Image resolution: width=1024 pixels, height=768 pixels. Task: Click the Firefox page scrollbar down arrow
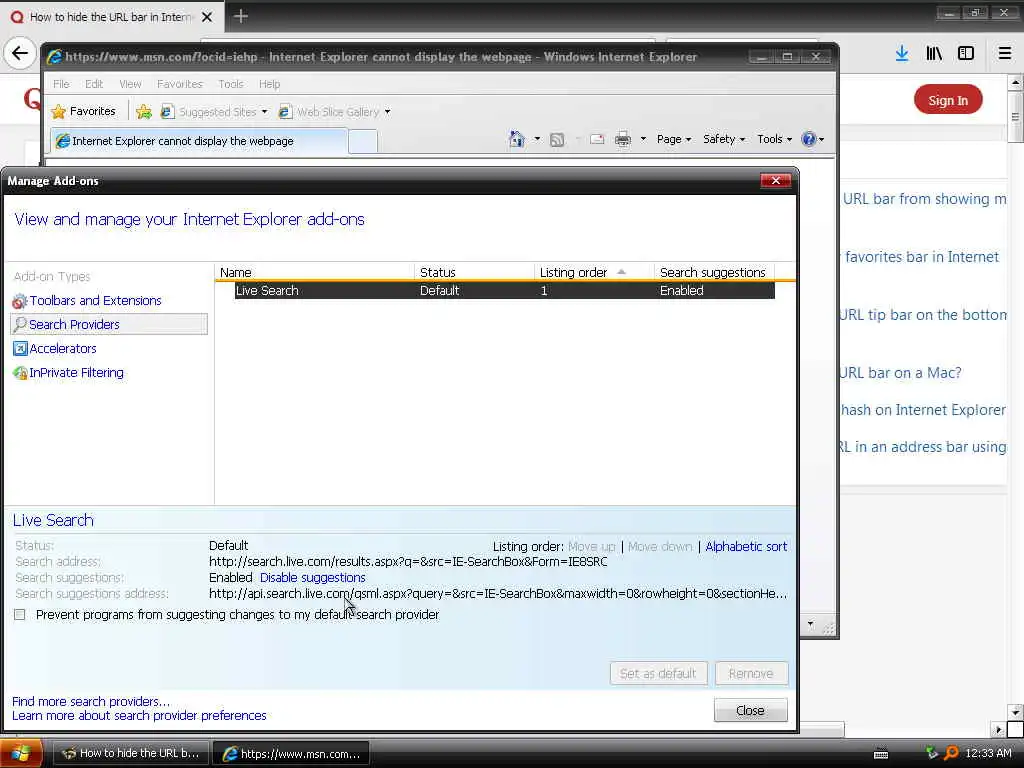tap(1016, 712)
